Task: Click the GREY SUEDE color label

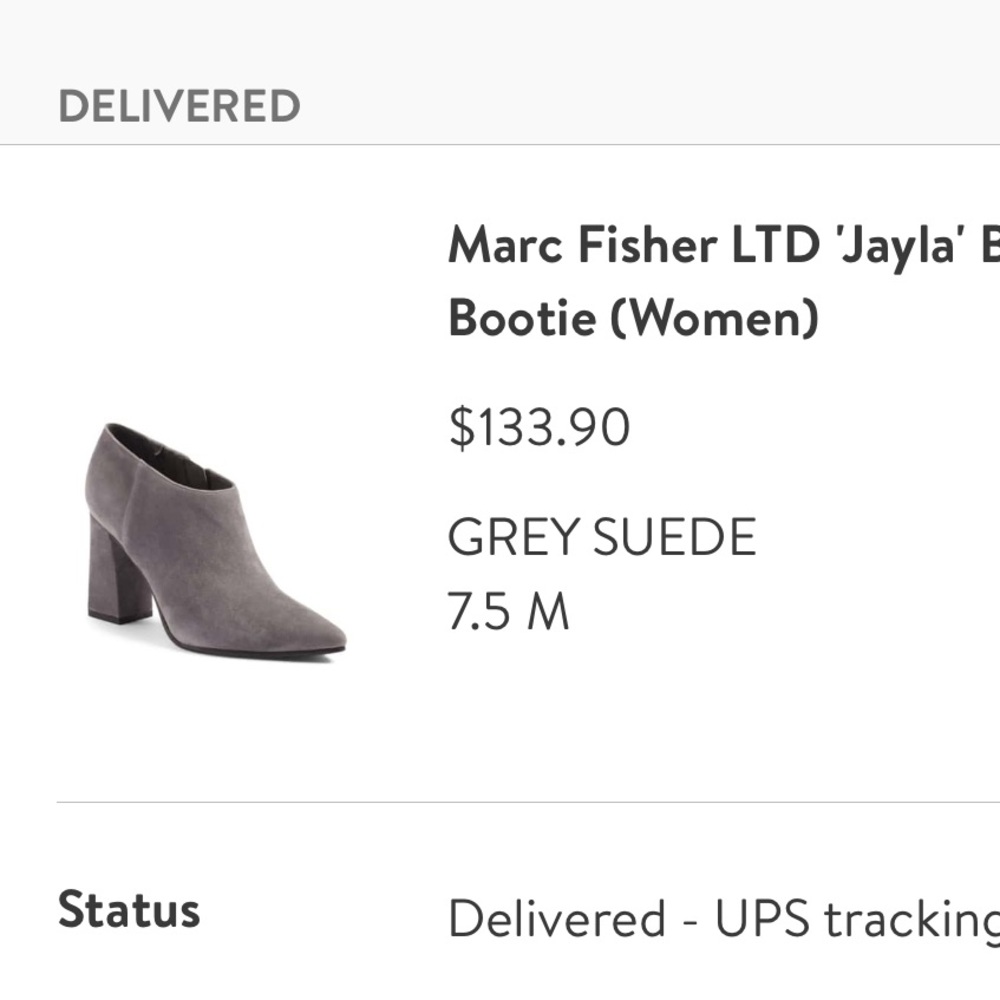Action: pos(603,536)
